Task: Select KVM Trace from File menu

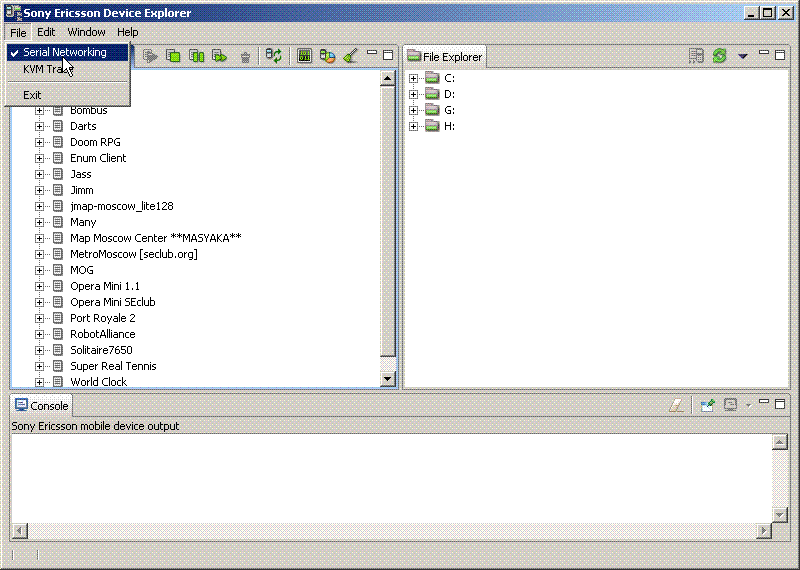Action: [x=67, y=69]
